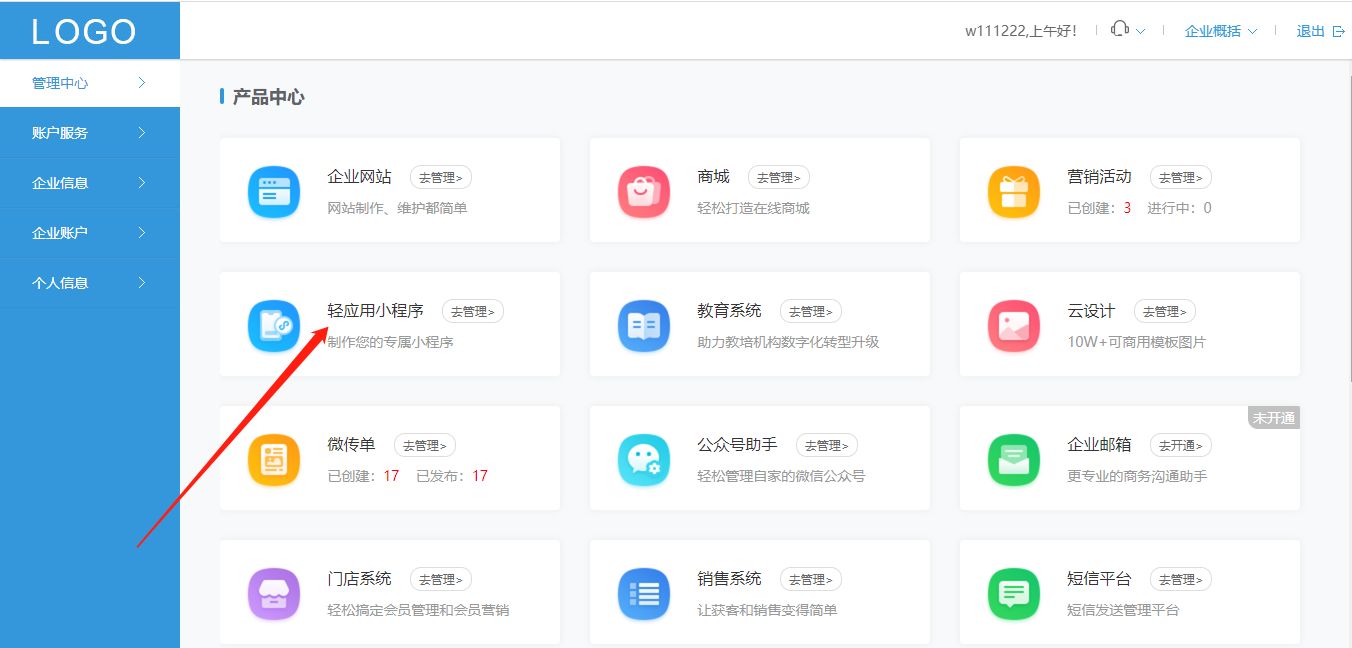Click the greeting w111222,上午好!

(x=1021, y=31)
